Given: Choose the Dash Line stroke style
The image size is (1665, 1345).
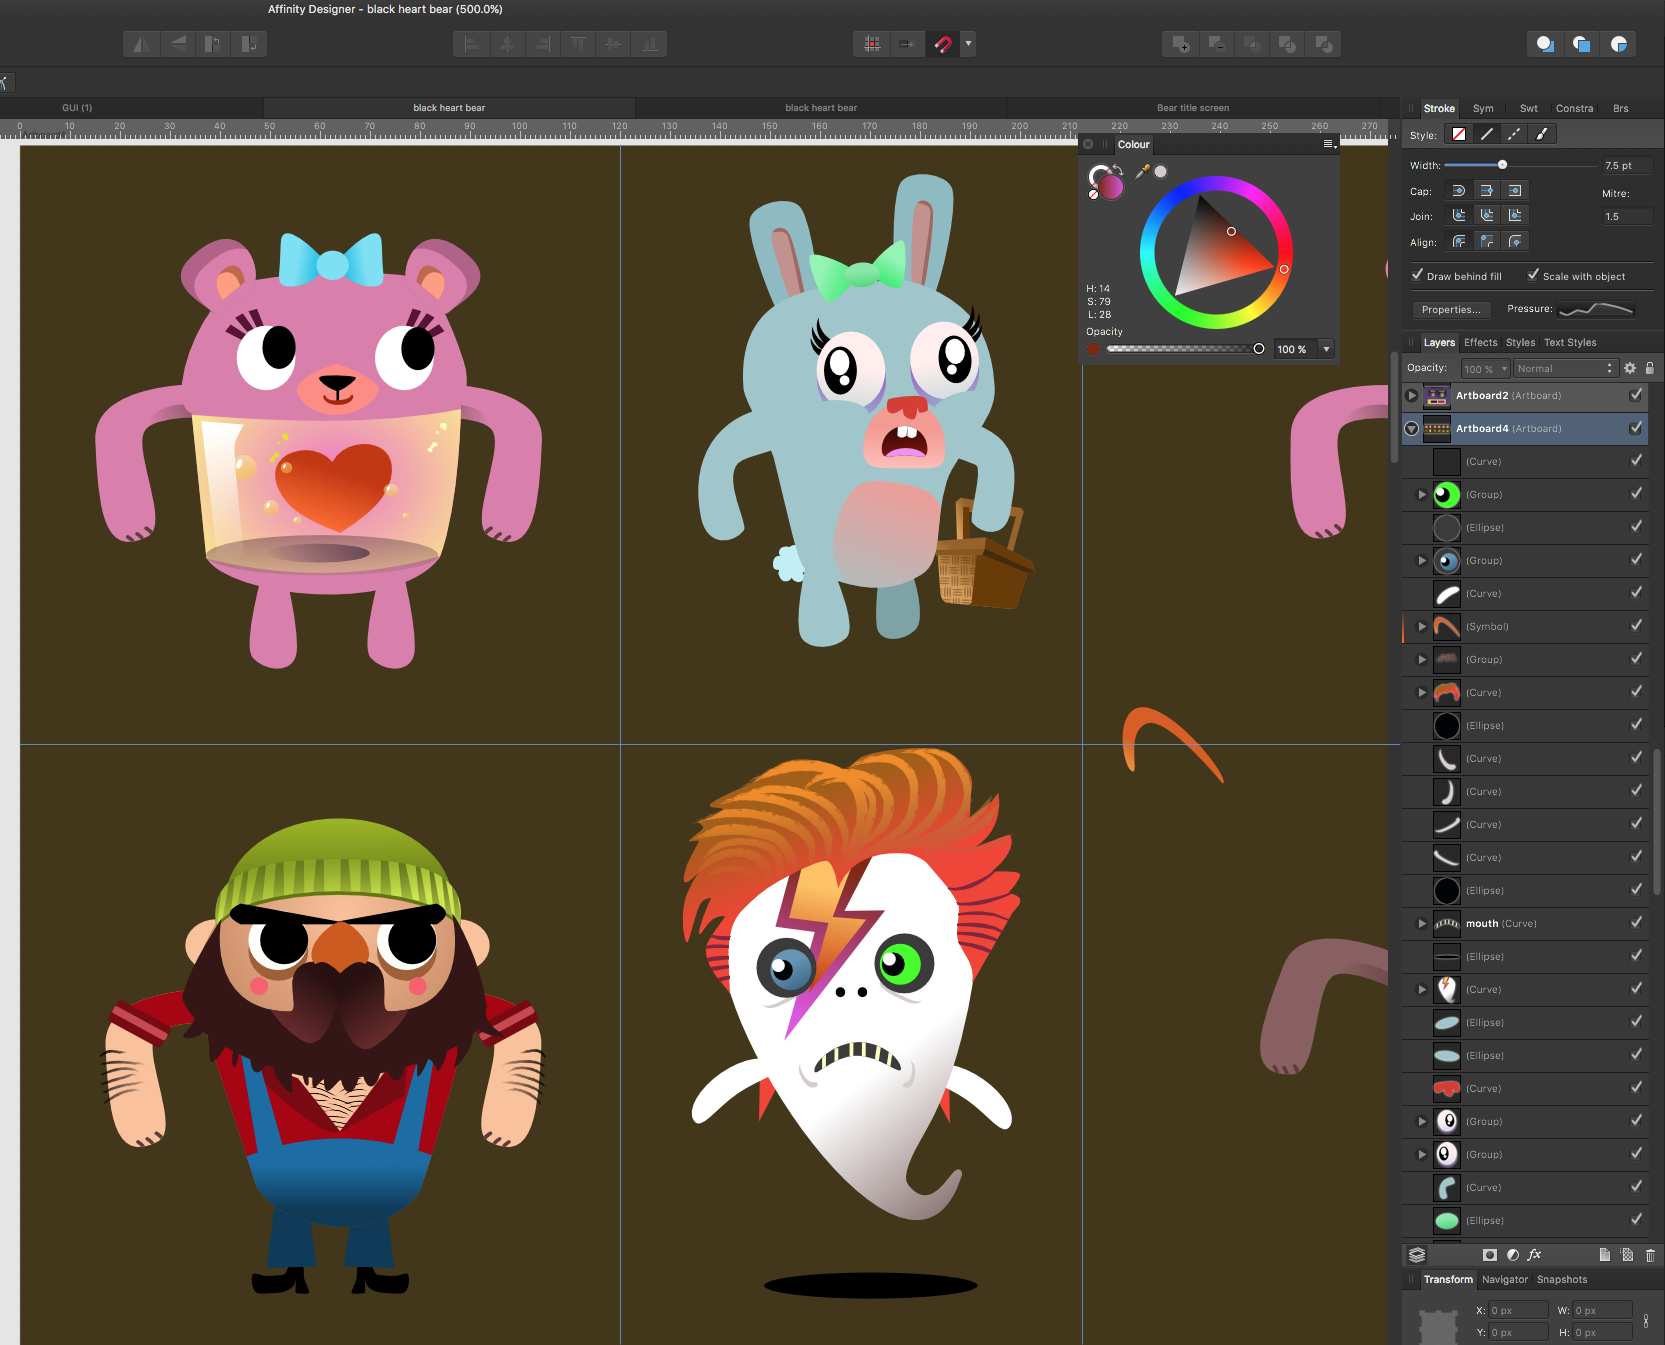Looking at the screenshot, I should 1514,134.
